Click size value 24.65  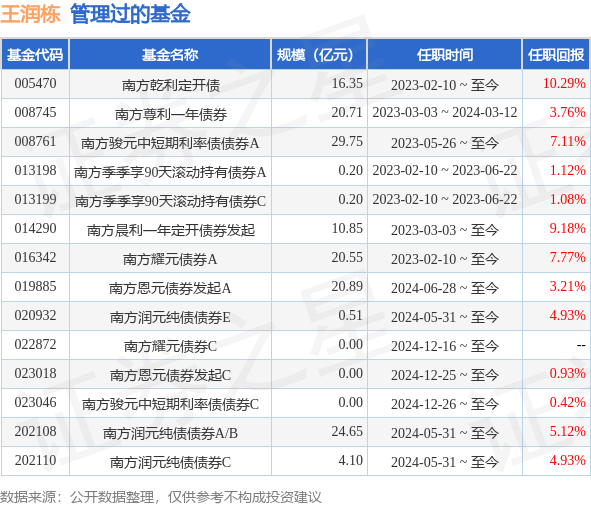347,432
